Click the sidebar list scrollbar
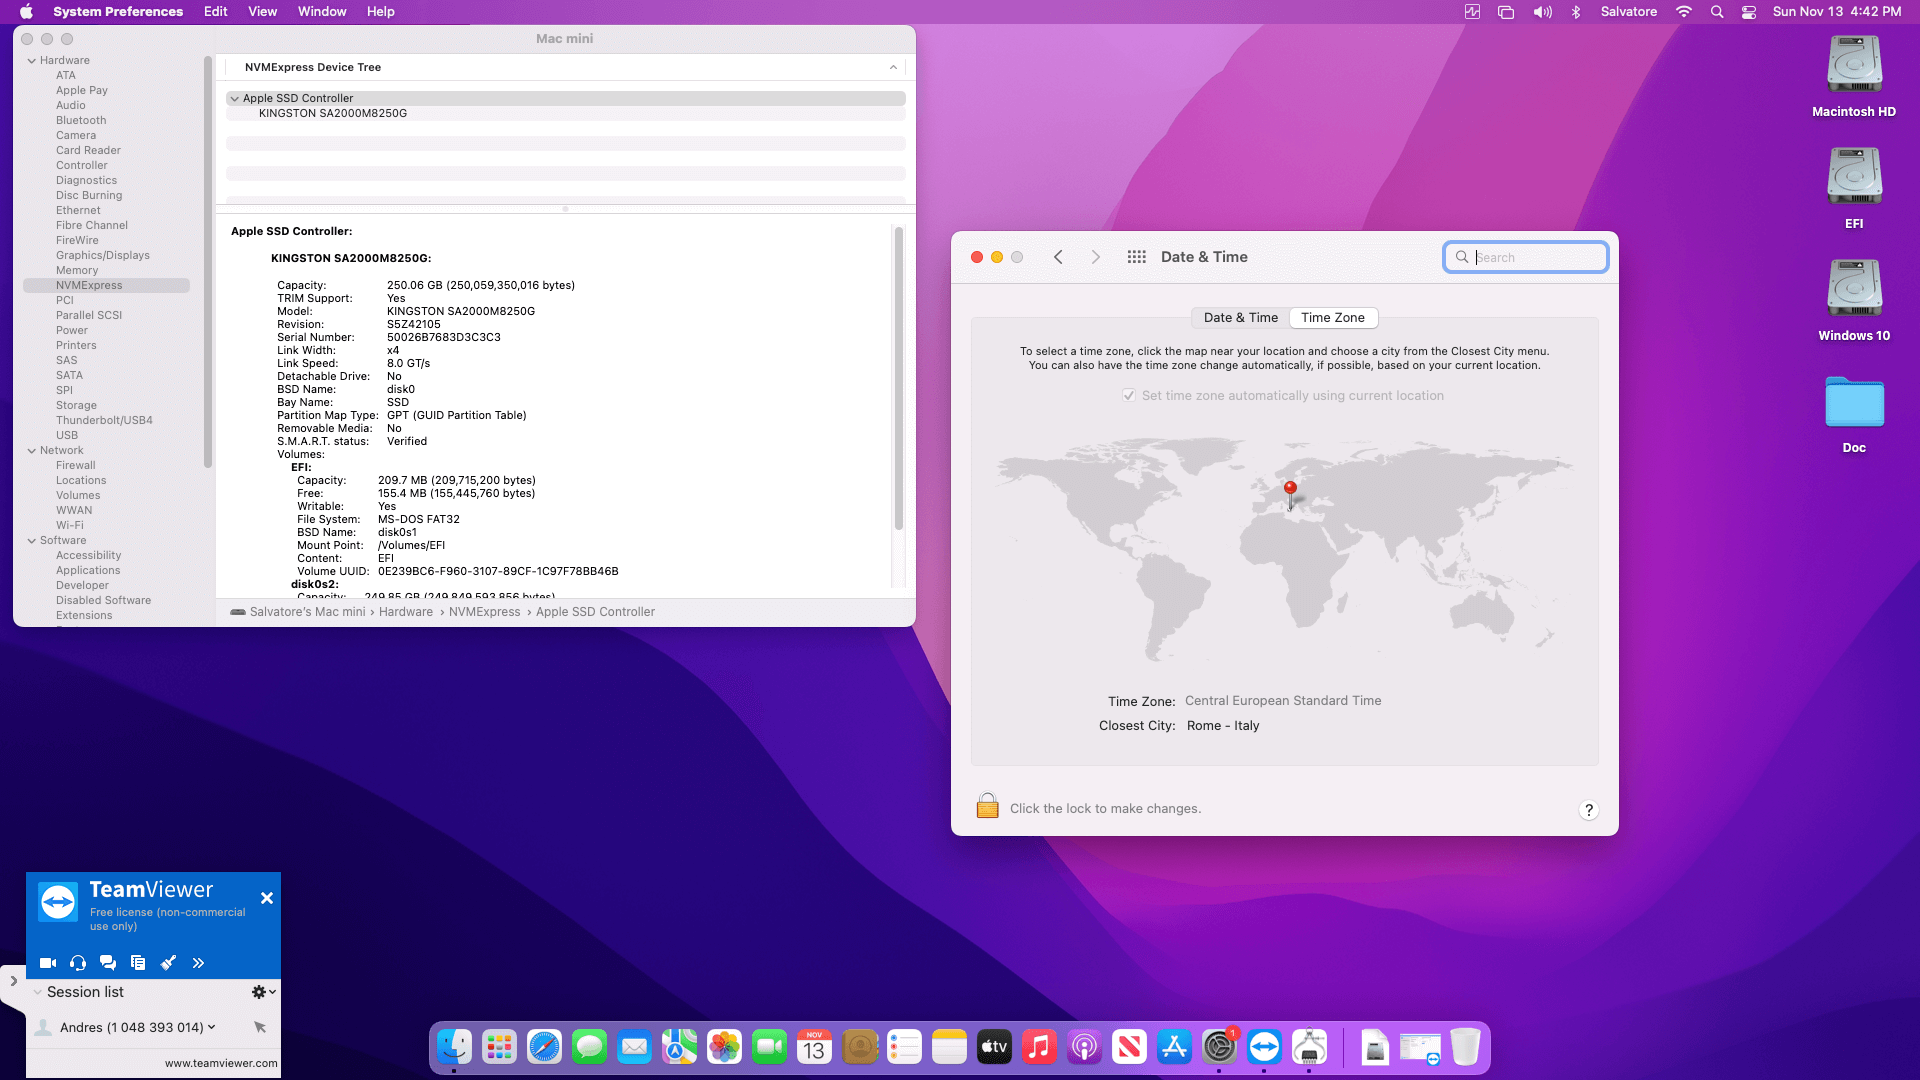The image size is (1920, 1080). (207, 262)
